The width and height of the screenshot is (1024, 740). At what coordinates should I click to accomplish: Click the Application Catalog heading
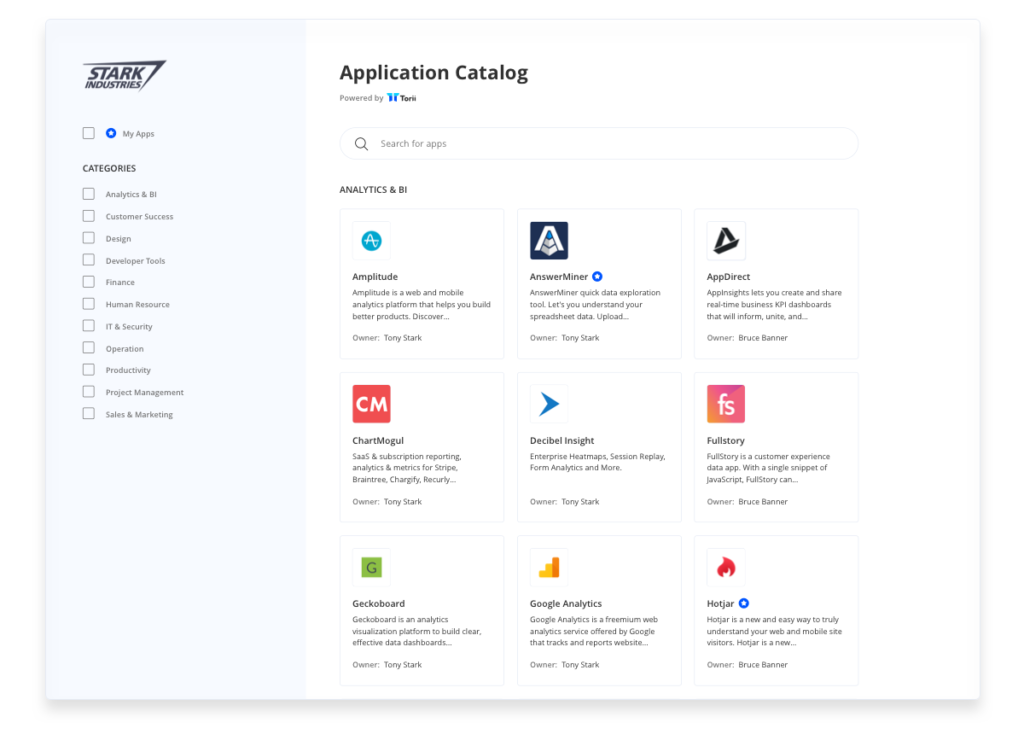click(x=434, y=72)
